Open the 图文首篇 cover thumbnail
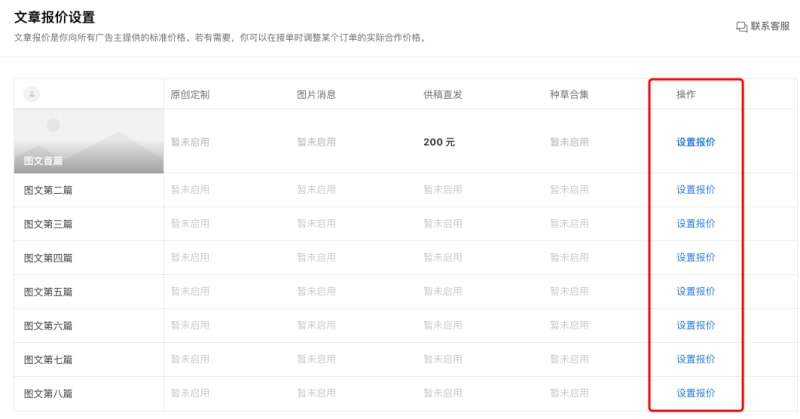The width and height of the screenshot is (800, 419). 89,141
